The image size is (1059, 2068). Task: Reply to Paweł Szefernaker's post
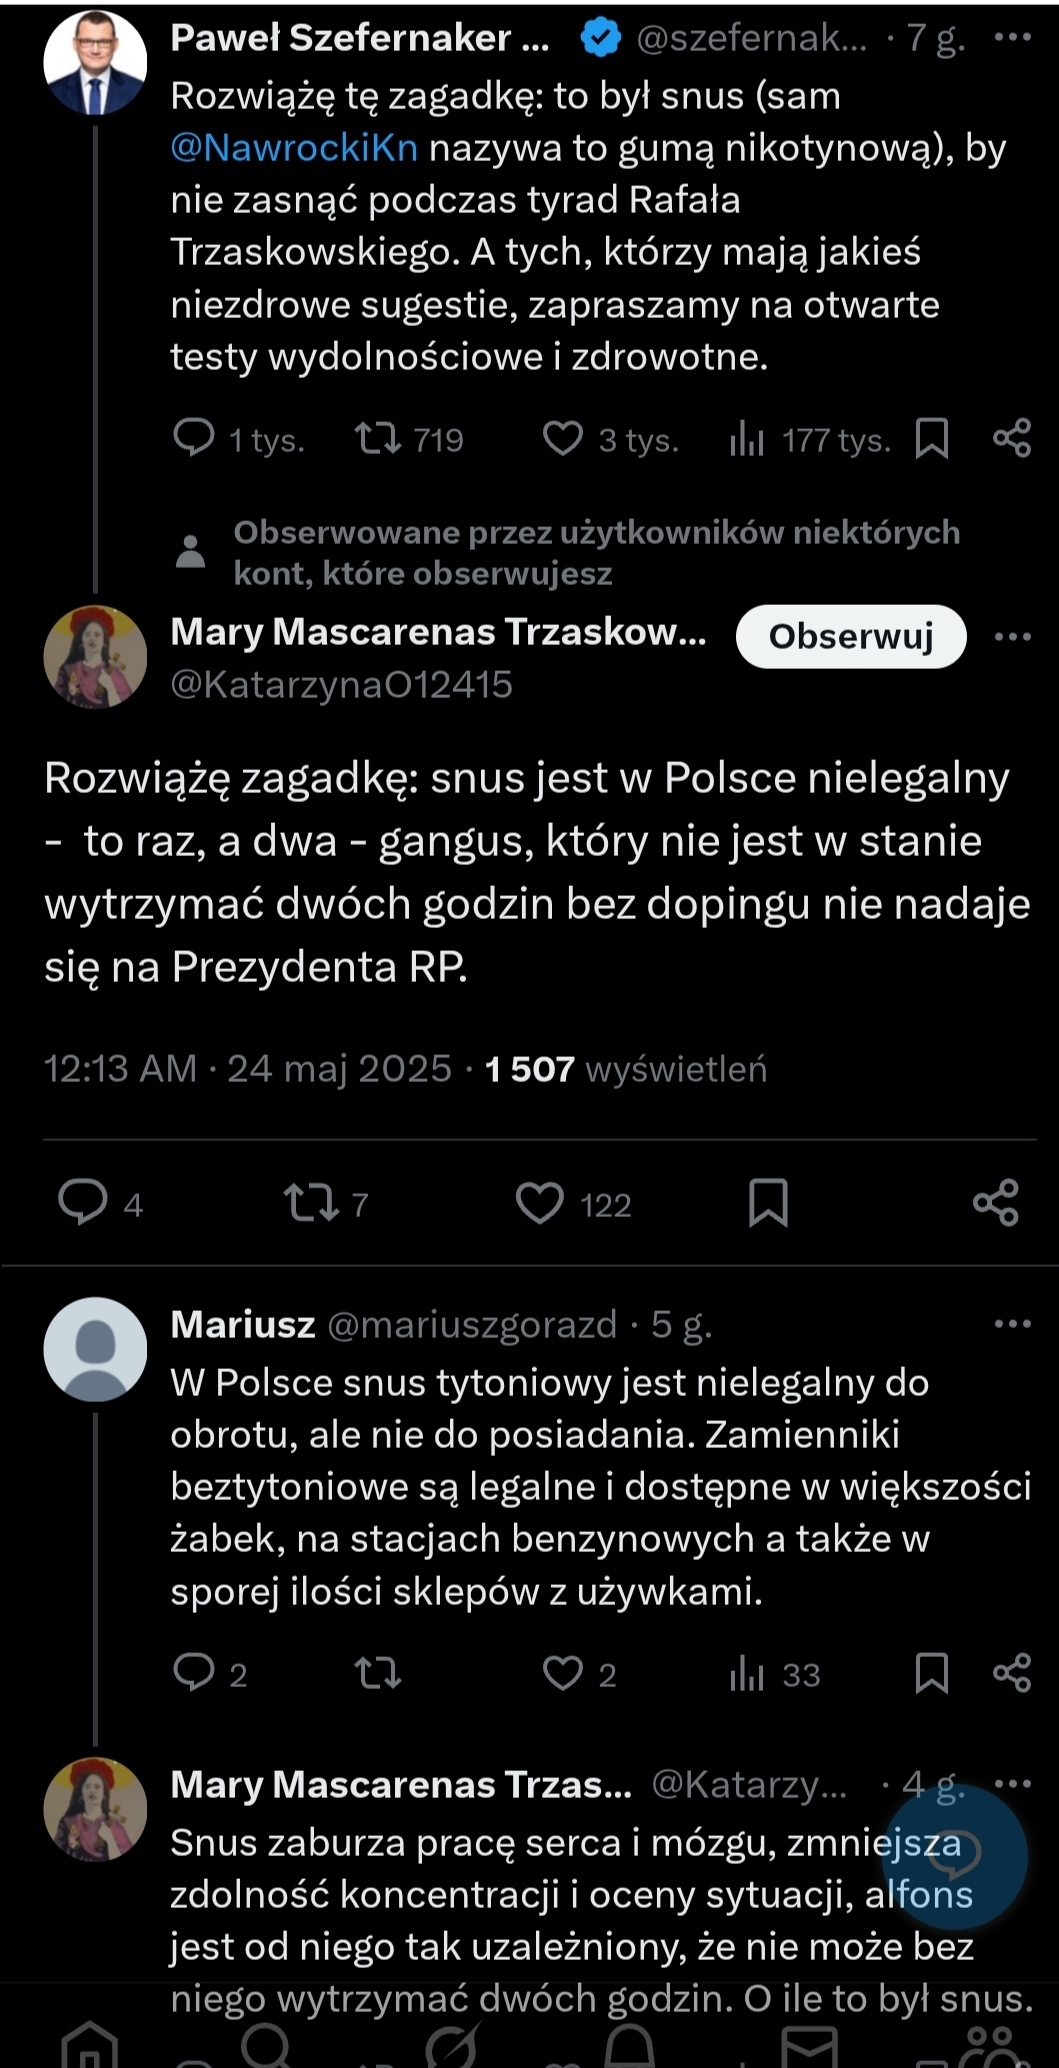pos(194,439)
